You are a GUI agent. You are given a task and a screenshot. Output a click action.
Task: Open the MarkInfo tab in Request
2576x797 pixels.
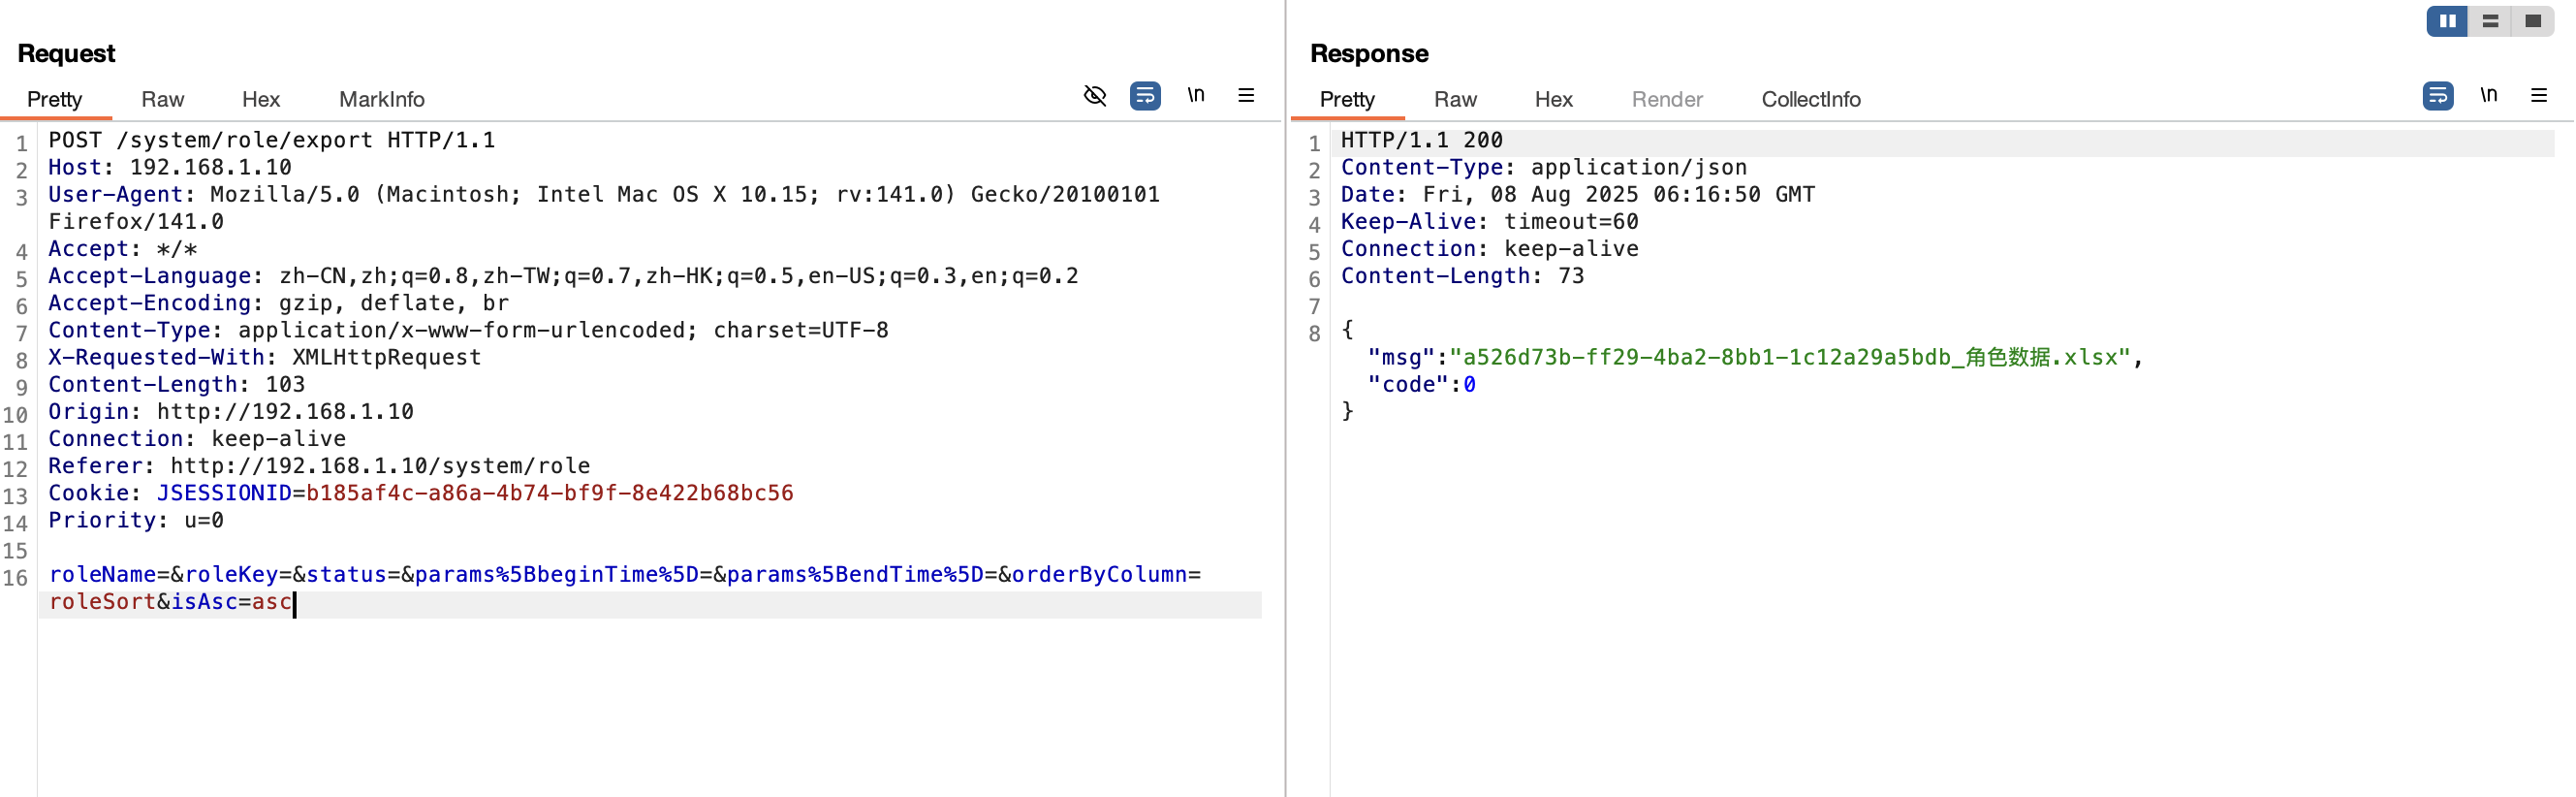click(382, 99)
